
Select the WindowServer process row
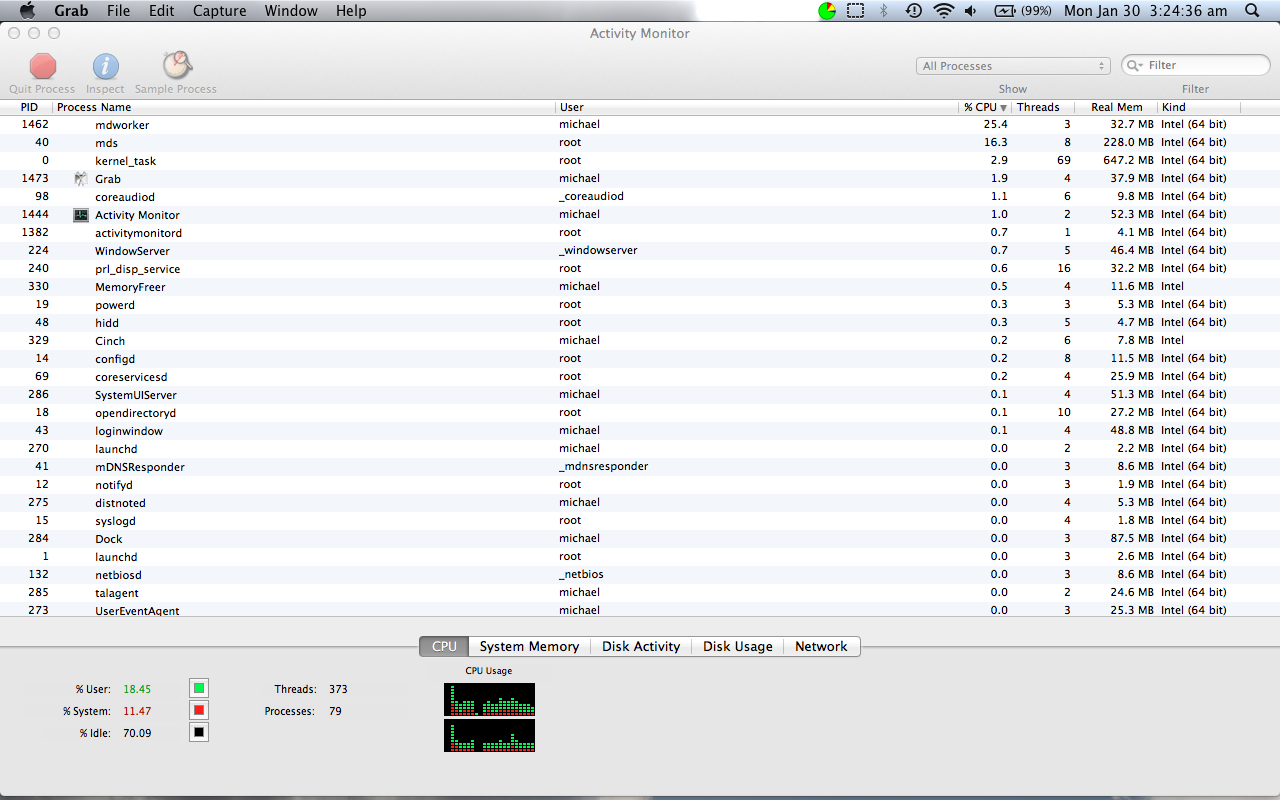(640, 251)
